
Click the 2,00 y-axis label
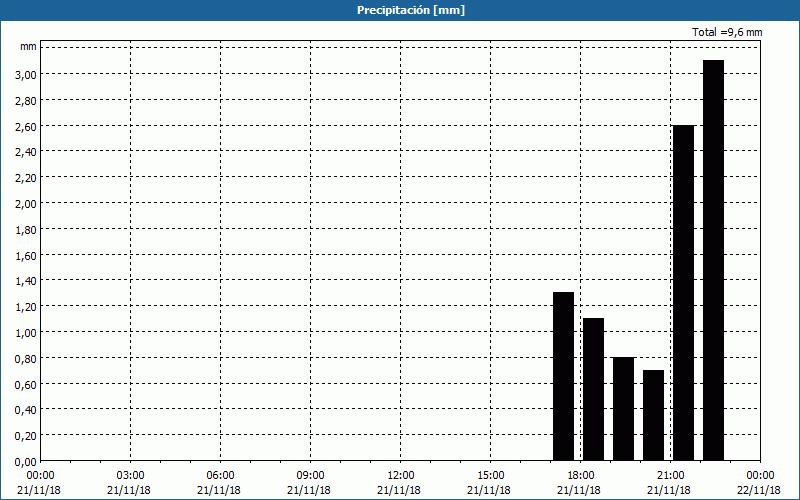pyautogui.click(x=26, y=204)
